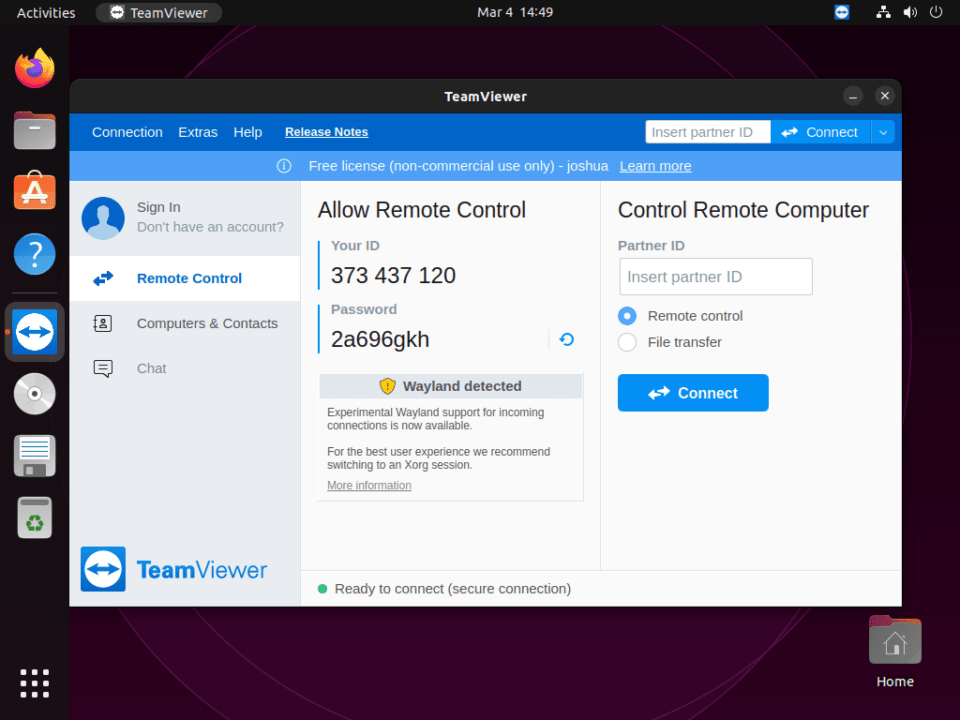
Task: Click the user avatar icon
Action: point(103,217)
